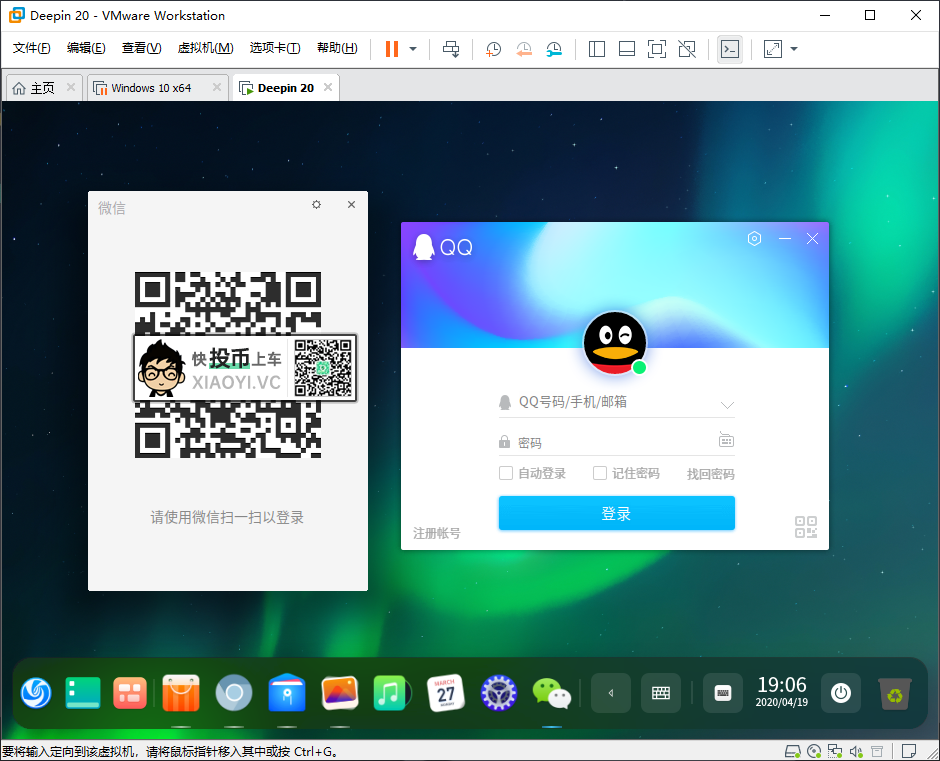This screenshot has width=940, height=761.
Task: Click the stretch guest display icon
Action: pos(773,49)
